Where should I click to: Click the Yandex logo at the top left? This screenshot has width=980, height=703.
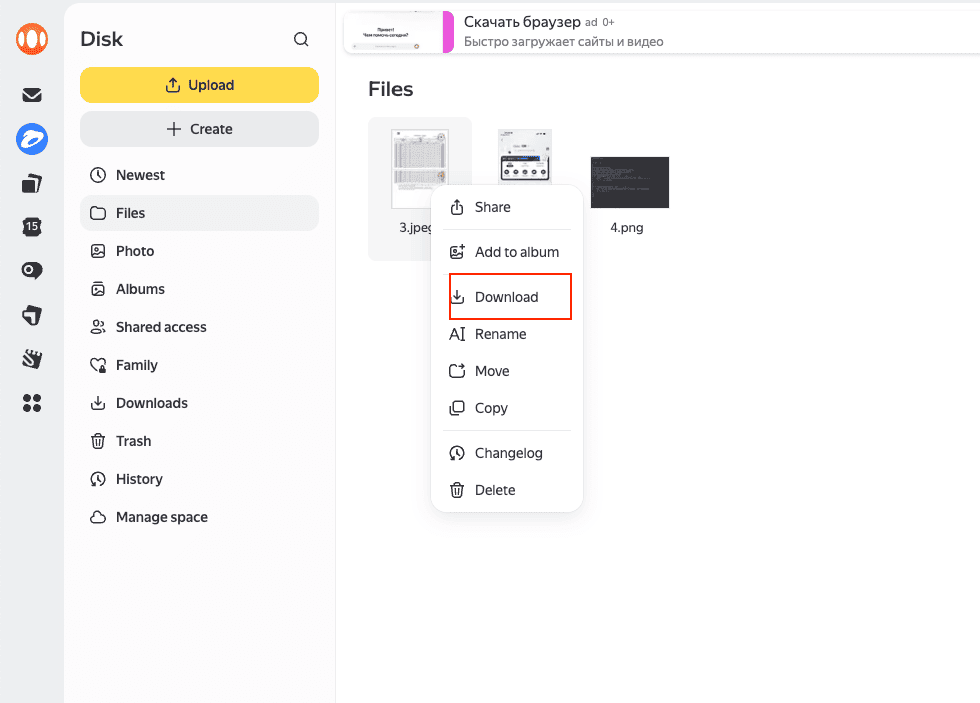point(32,39)
